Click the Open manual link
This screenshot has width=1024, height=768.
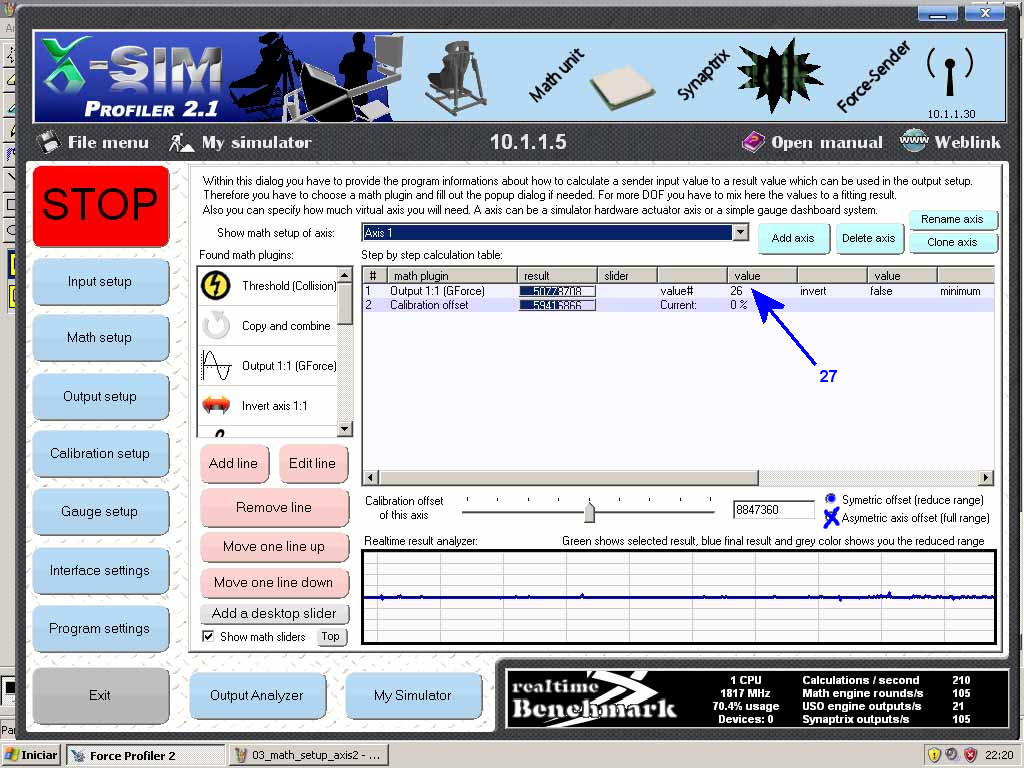[x=826, y=142]
